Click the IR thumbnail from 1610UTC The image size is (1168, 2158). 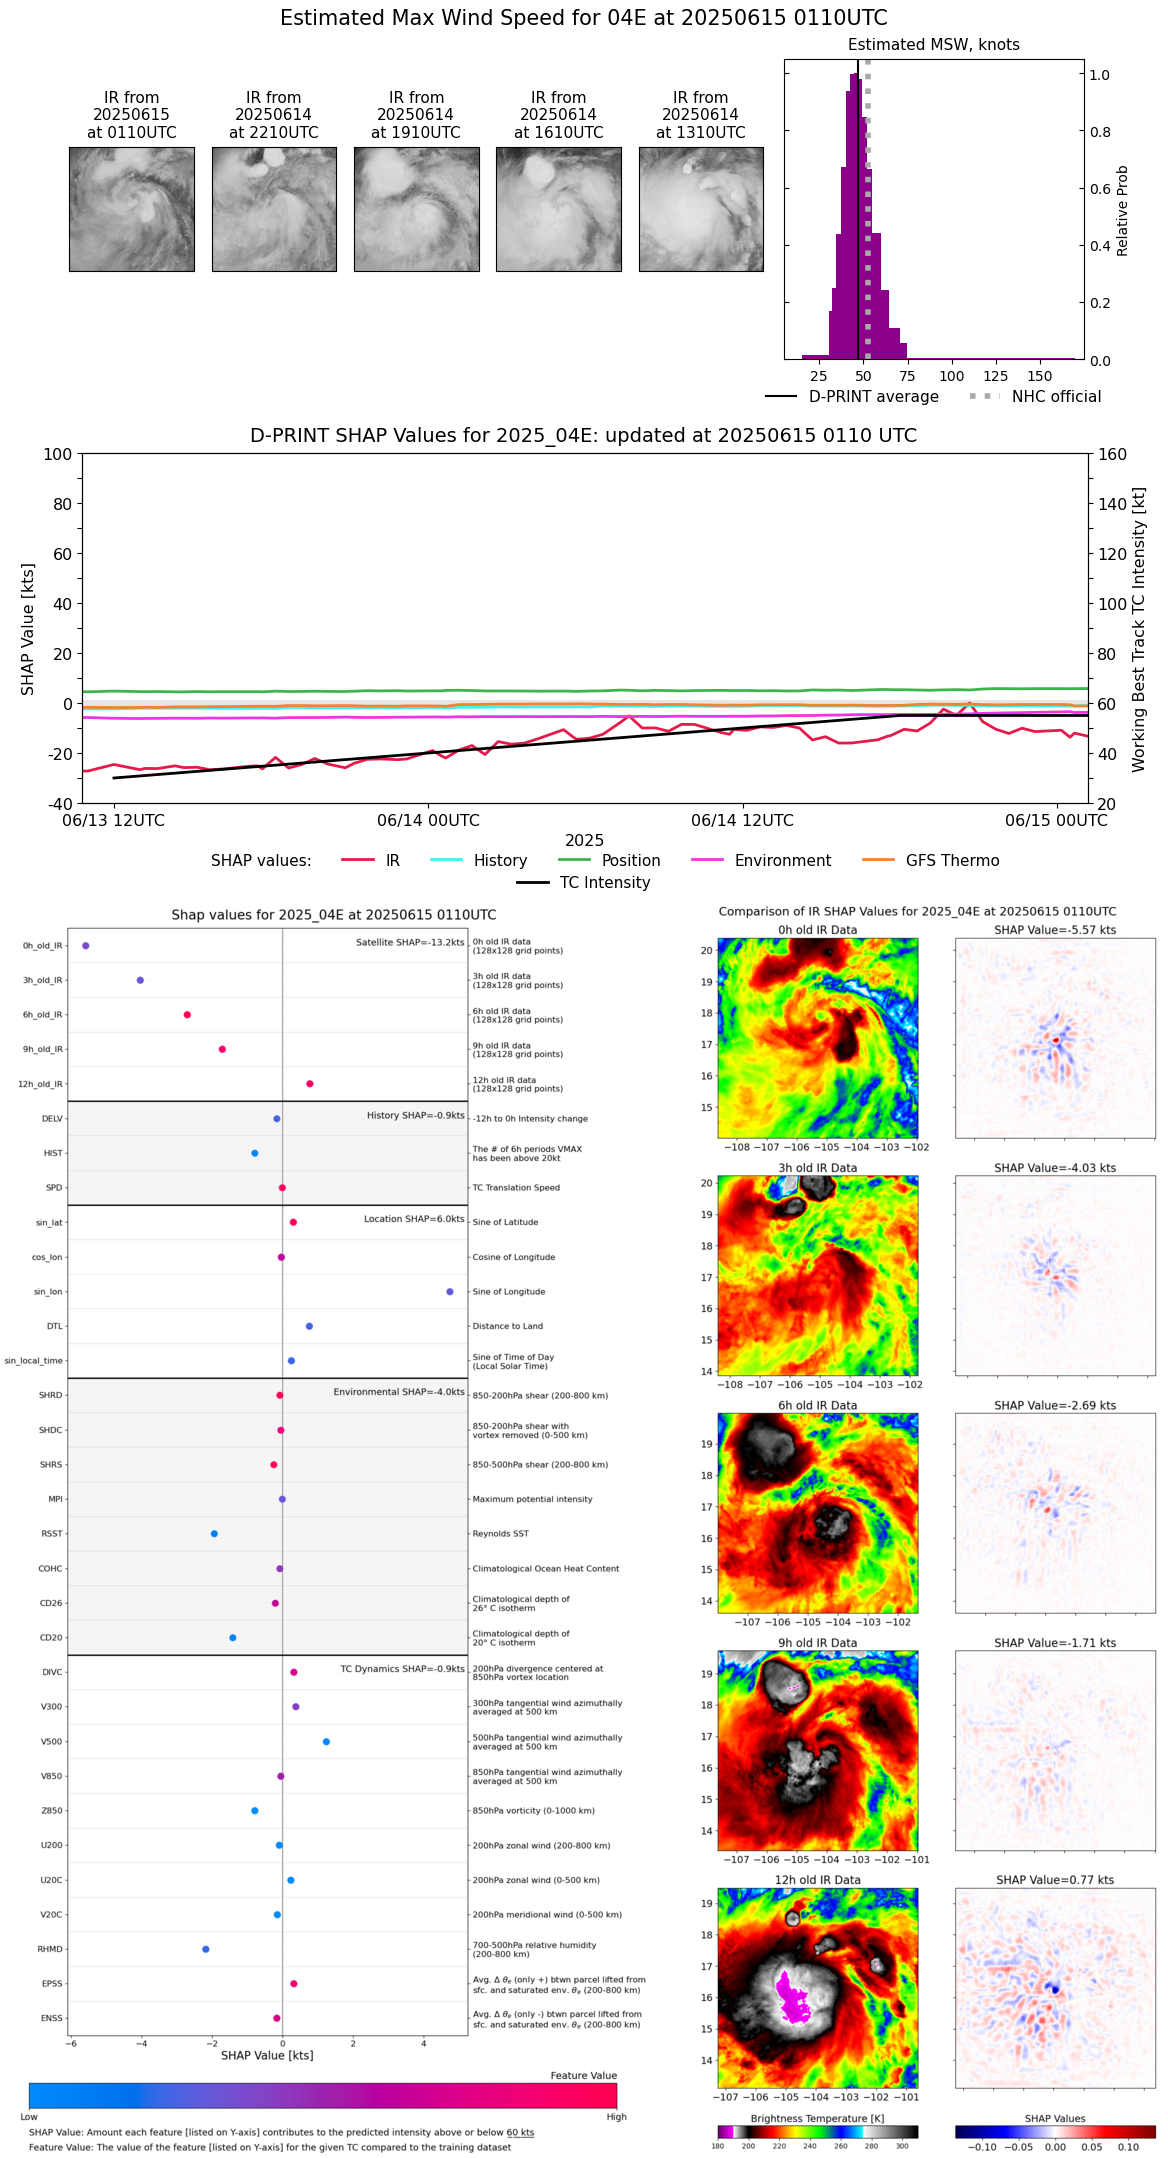coord(559,209)
